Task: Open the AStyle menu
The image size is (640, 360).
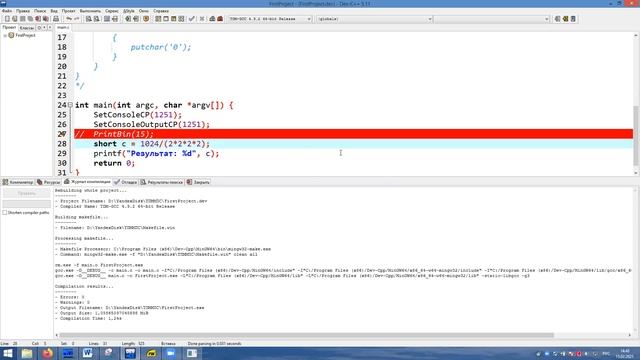Action: click(129, 11)
